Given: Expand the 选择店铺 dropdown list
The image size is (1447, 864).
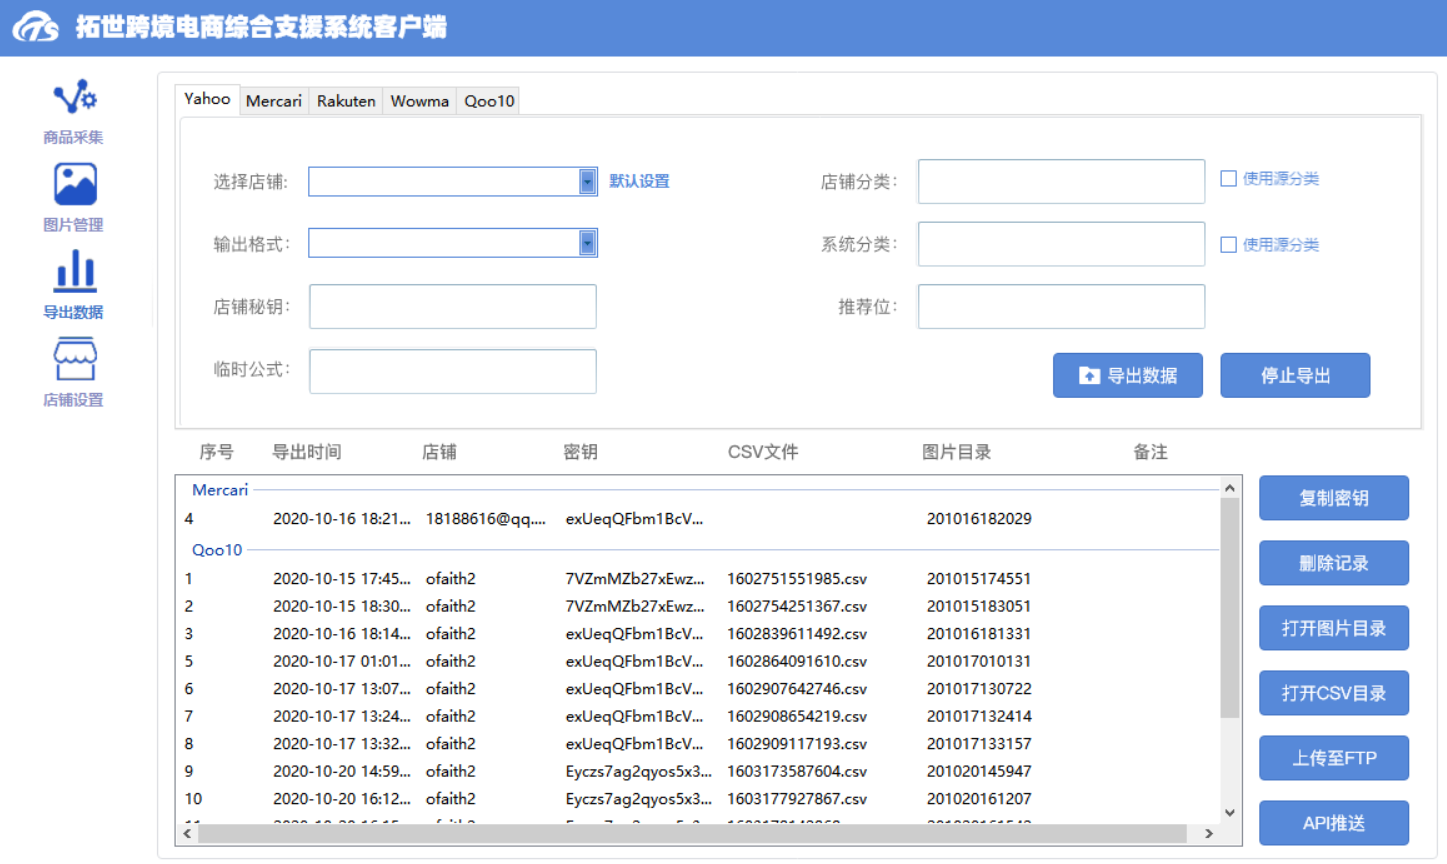Looking at the screenshot, I should point(587,181).
